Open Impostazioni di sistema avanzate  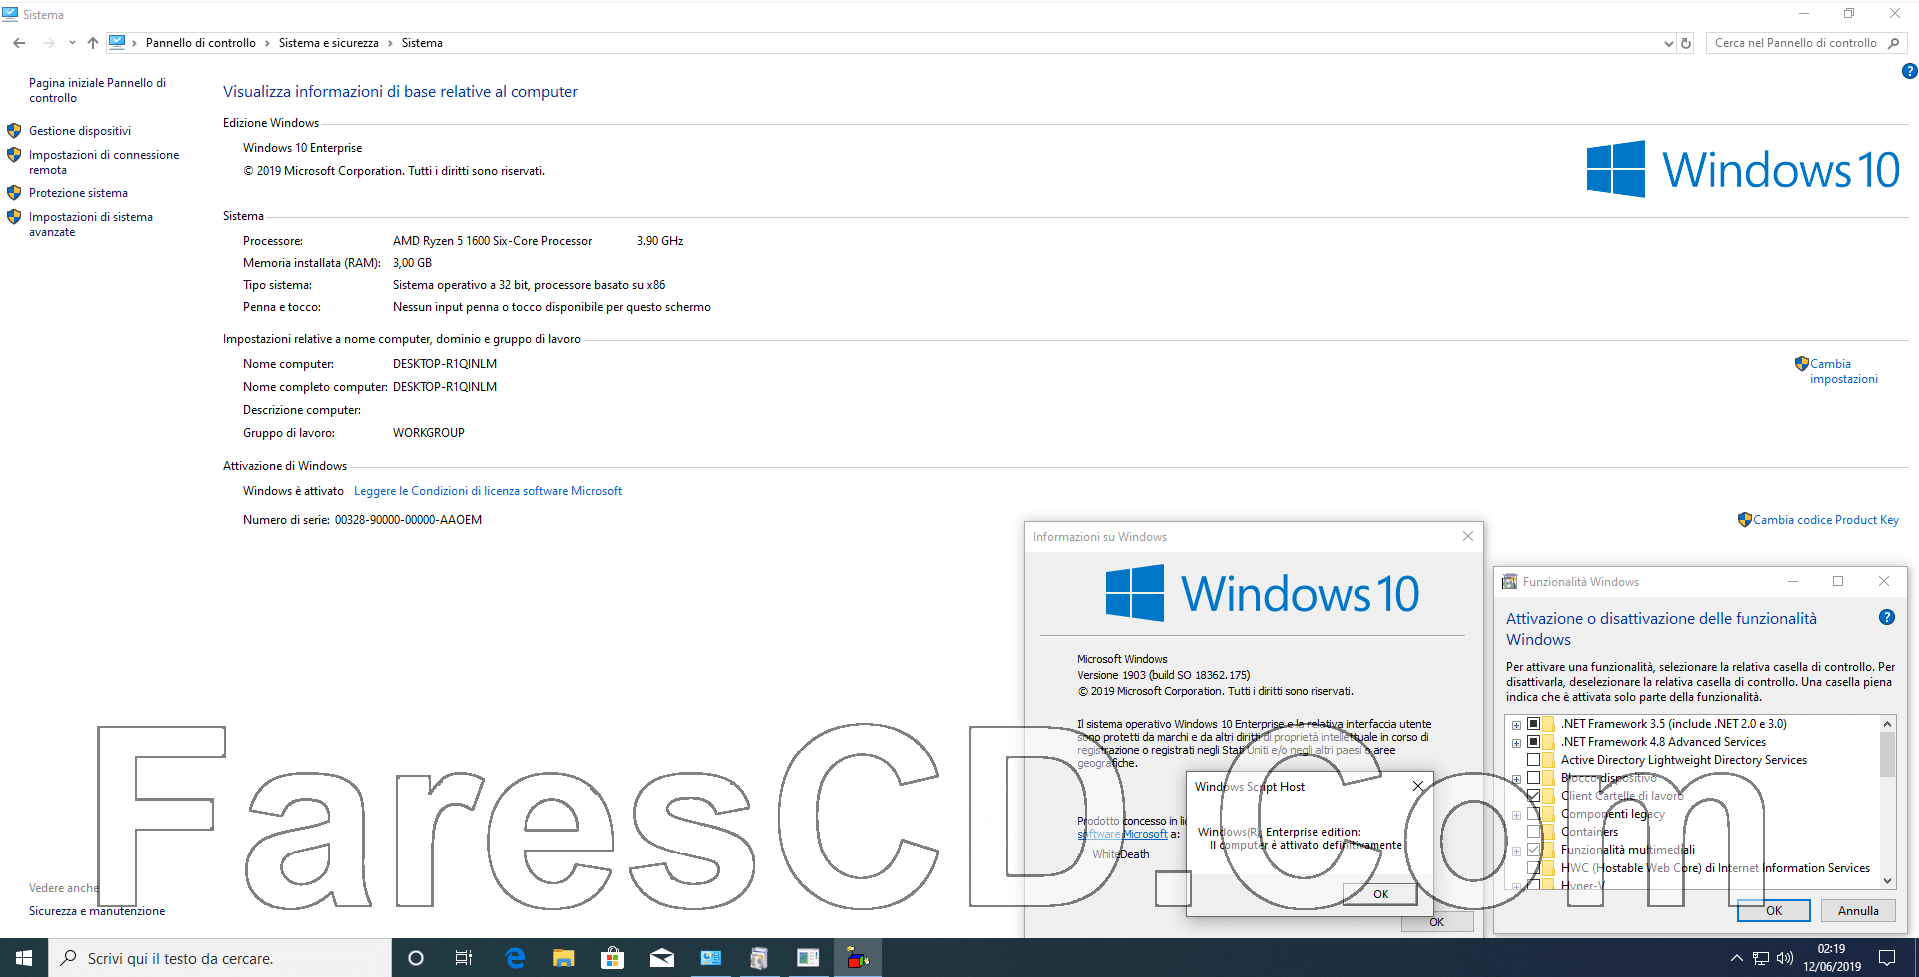click(x=91, y=224)
